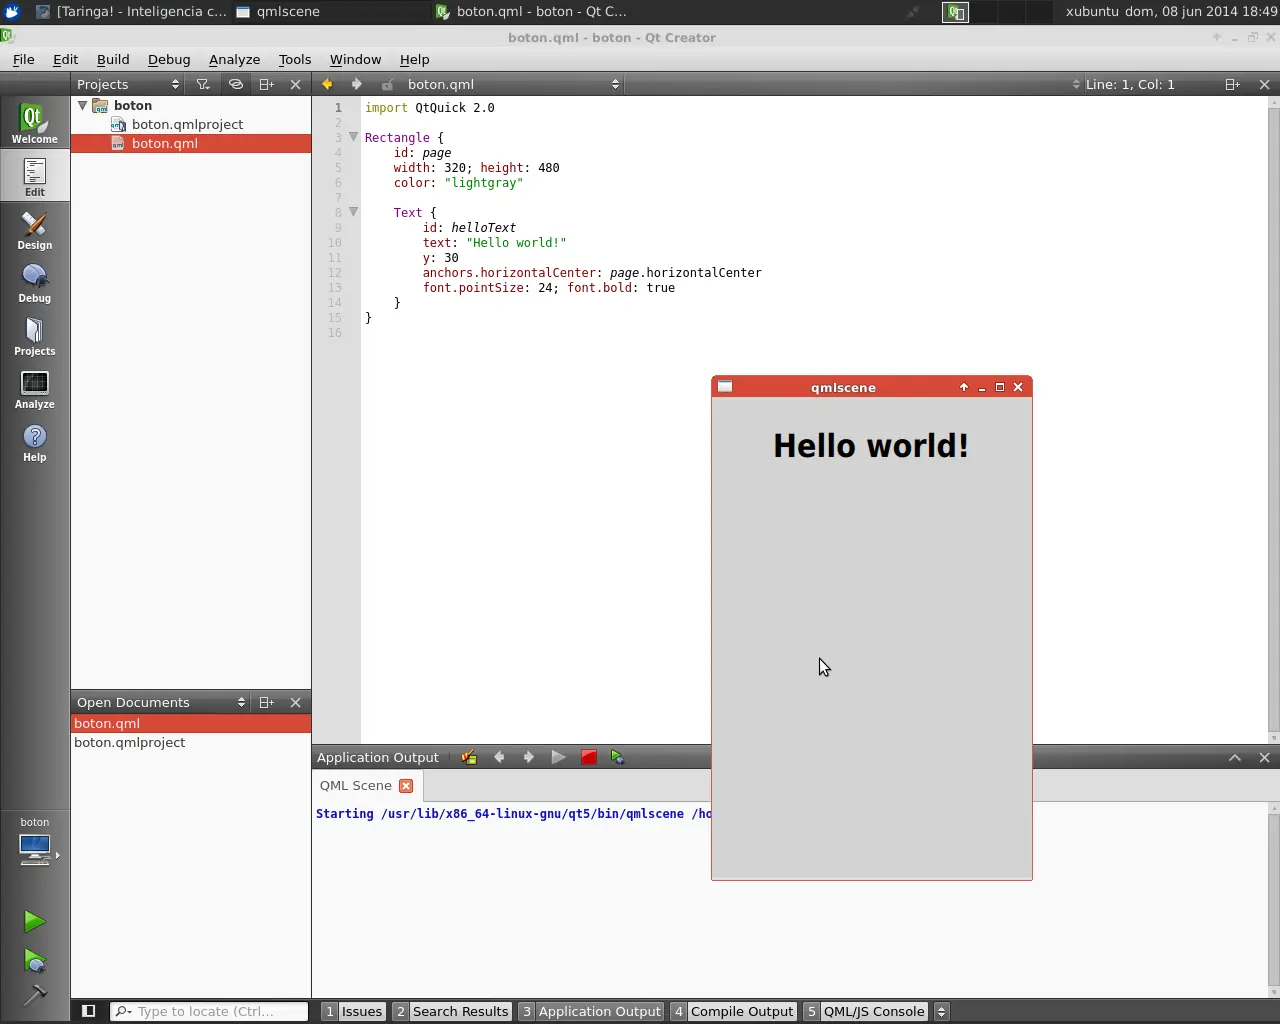
Task: Switch to Edit mode in sidebar
Action: click(x=34, y=177)
